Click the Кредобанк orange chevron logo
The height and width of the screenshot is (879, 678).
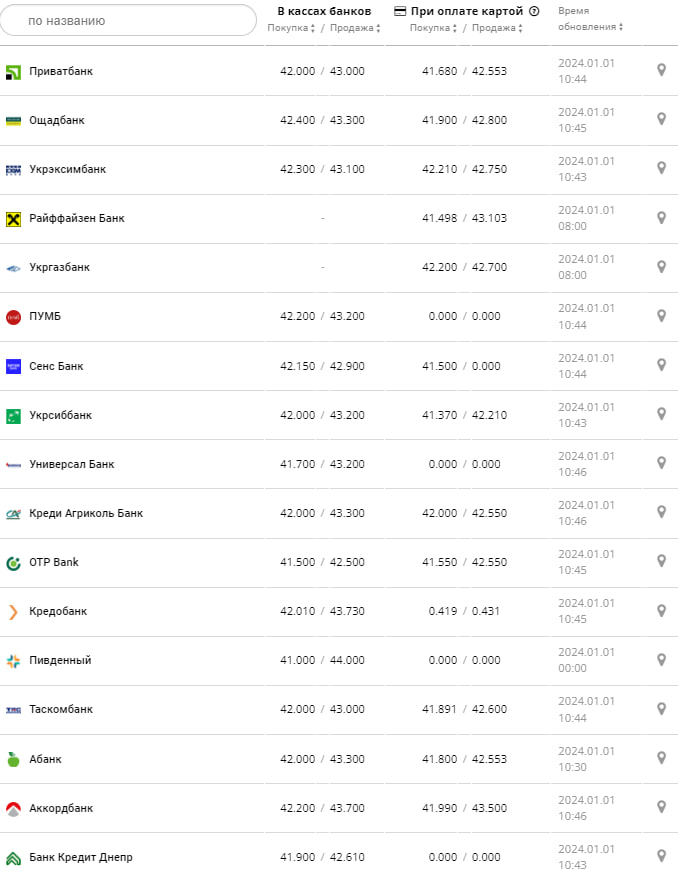13,612
